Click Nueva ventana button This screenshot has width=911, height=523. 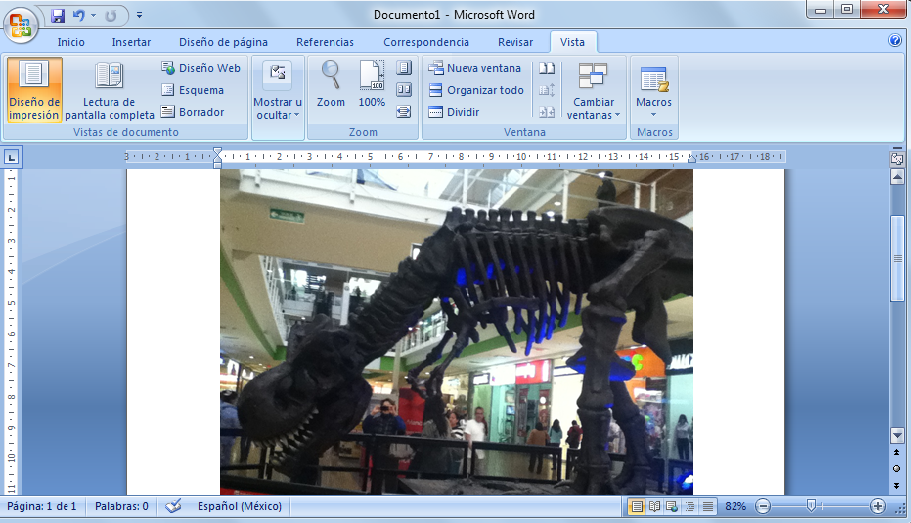(475, 68)
